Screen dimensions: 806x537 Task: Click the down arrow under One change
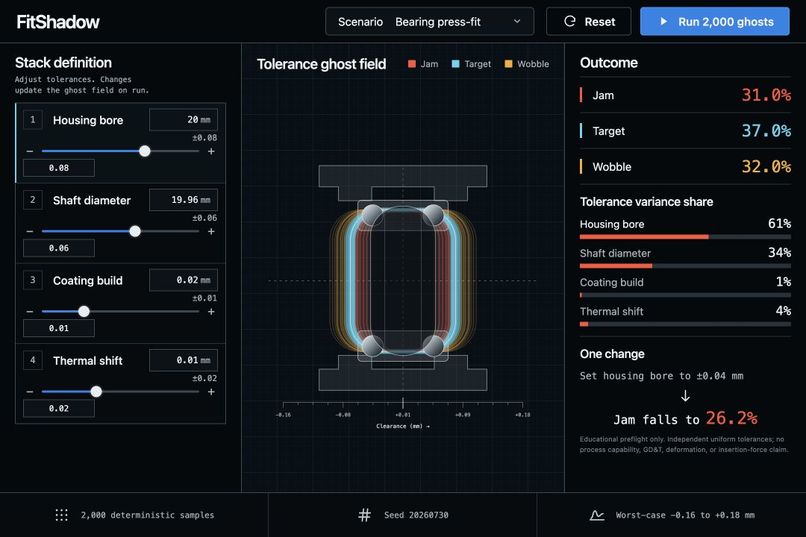pos(685,396)
